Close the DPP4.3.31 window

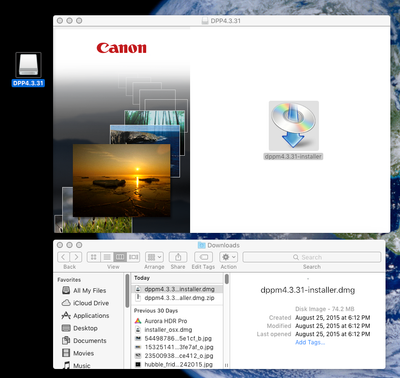click(60, 21)
